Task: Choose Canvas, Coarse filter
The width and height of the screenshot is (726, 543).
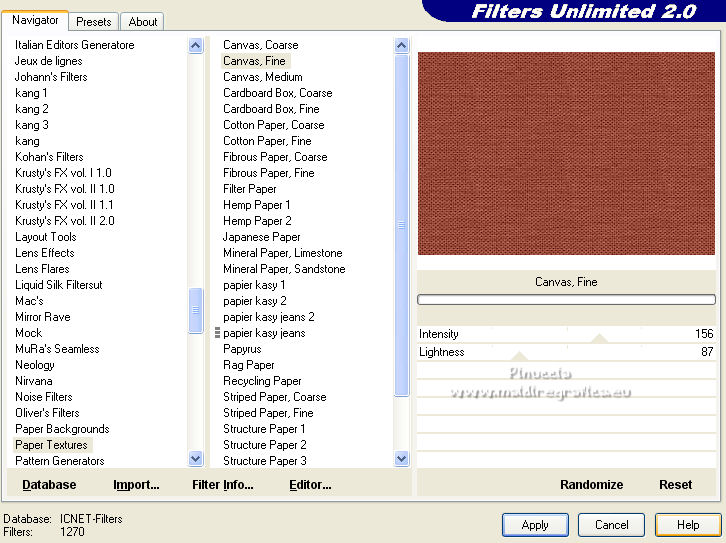Action: tap(261, 45)
